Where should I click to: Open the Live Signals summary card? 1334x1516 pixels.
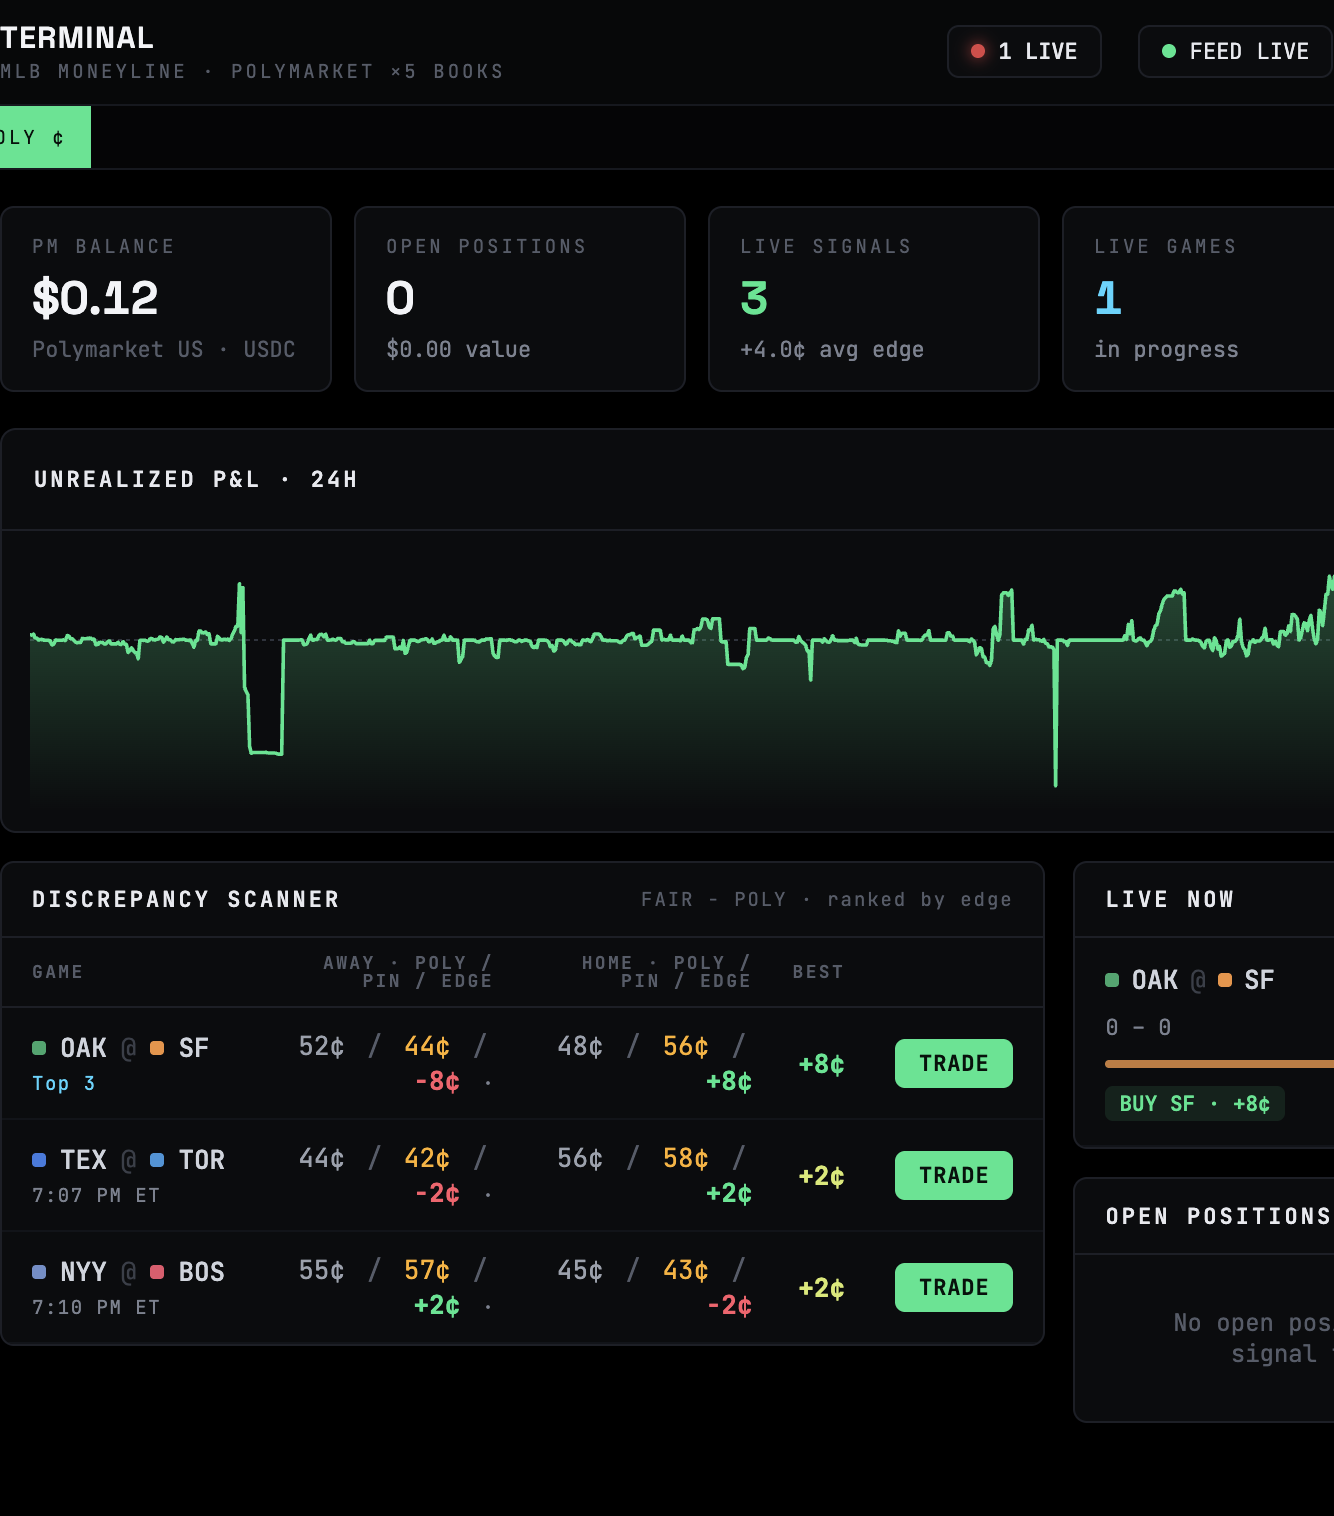click(874, 299)
